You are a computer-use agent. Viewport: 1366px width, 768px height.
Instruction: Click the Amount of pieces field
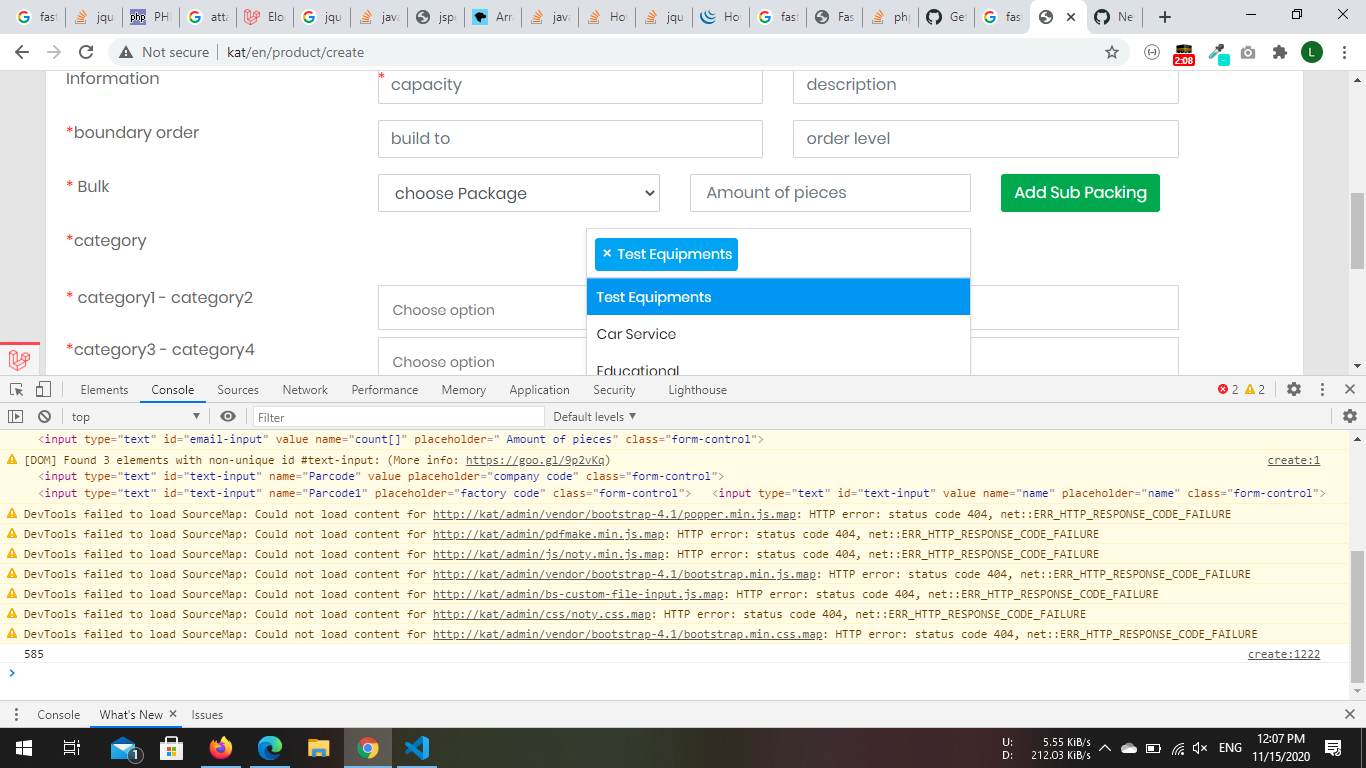830,193
